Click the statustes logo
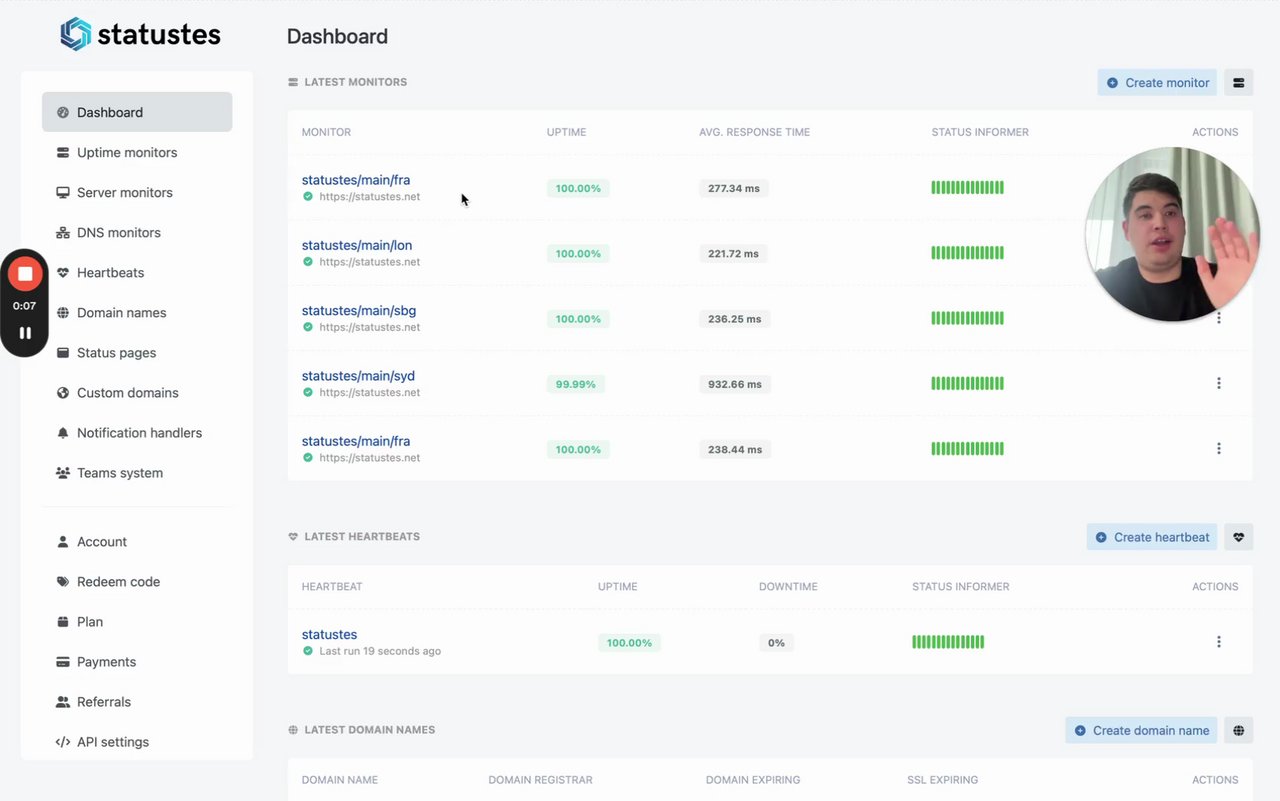 (140, 35)
